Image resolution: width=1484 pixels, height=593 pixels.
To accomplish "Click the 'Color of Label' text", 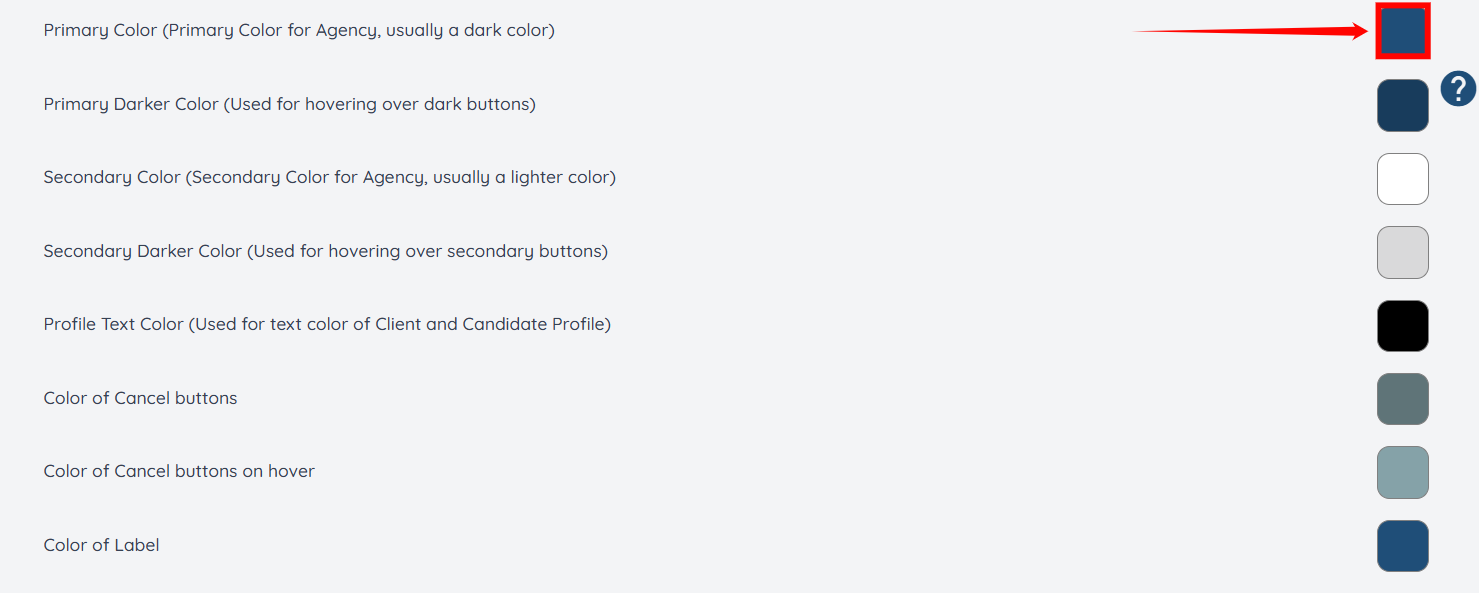I will tap(101, 545).
